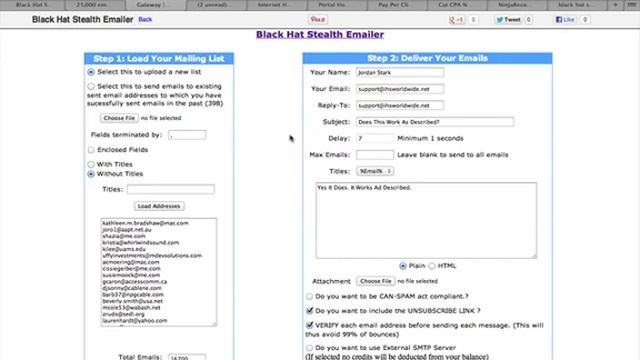Switch to the Pay Per Cli... browser tab
640x360 pixels.
pyautogui.click(x=397, y=5)
